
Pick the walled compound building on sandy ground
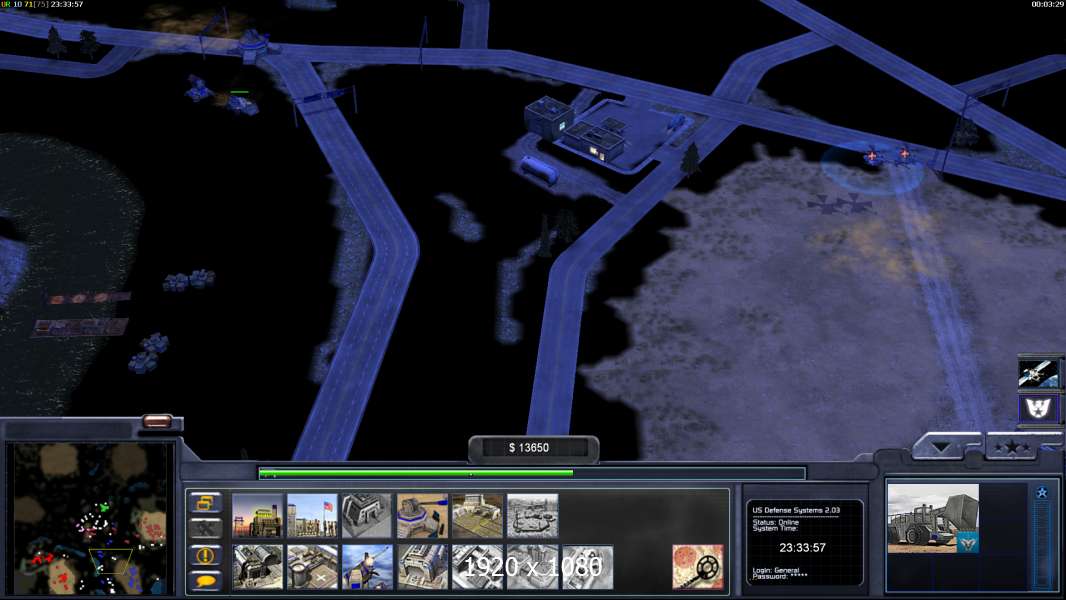pos(477,516)
